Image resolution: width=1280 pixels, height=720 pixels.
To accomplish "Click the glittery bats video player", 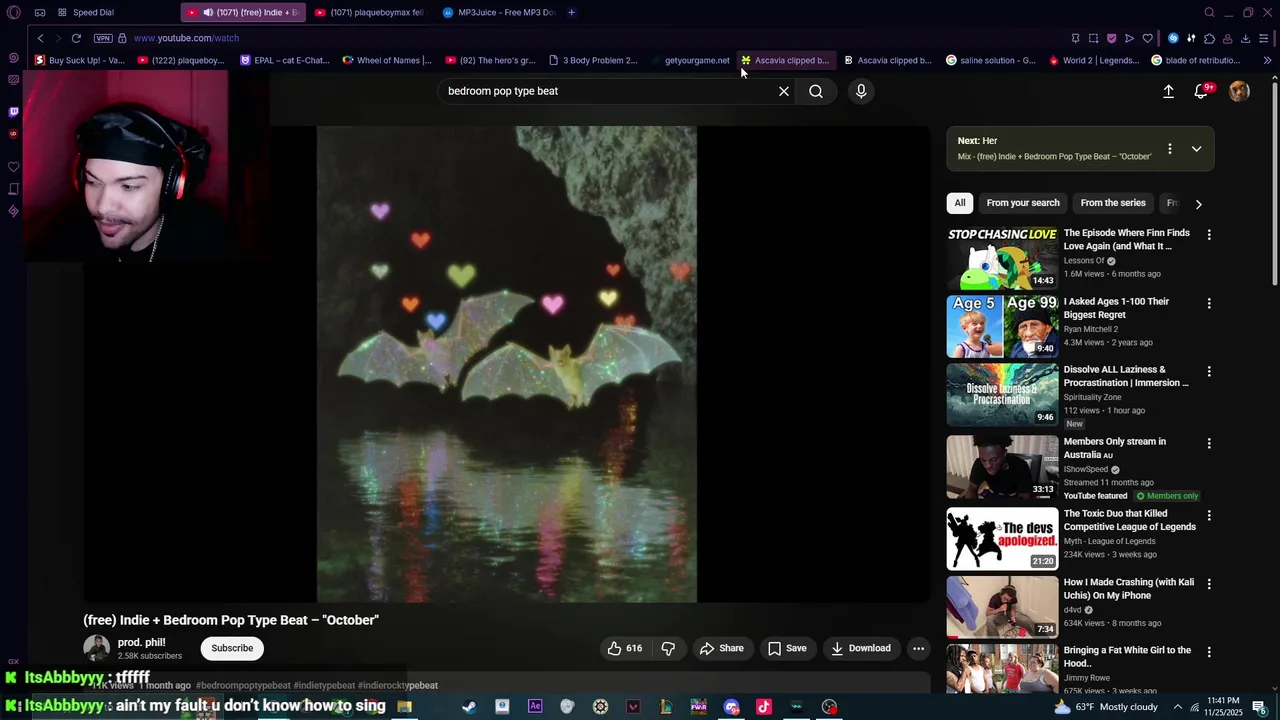I will coord(507,365).
